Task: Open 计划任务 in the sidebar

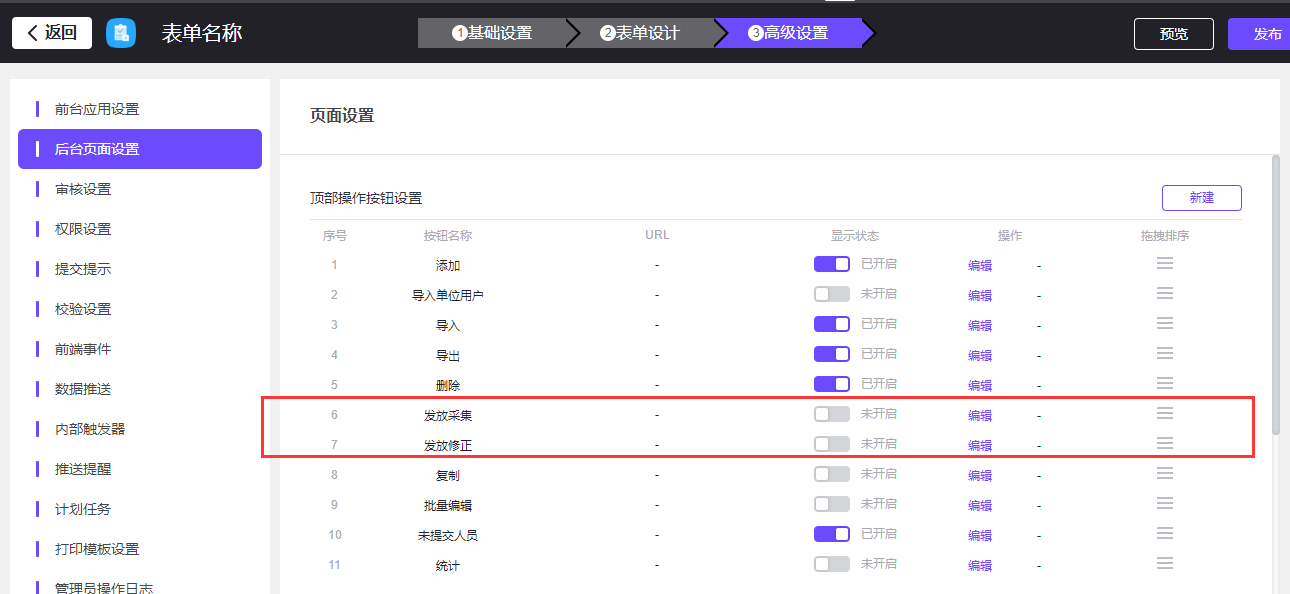Action: (140, 509)
